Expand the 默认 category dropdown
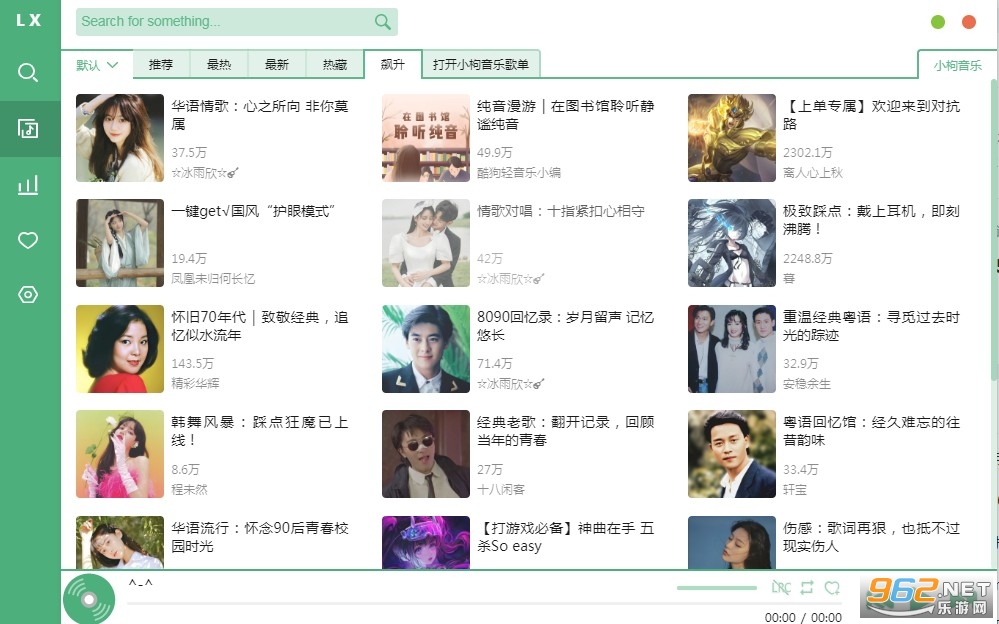The height and width of the screenshot is (624, 999). tap(97, 65)
